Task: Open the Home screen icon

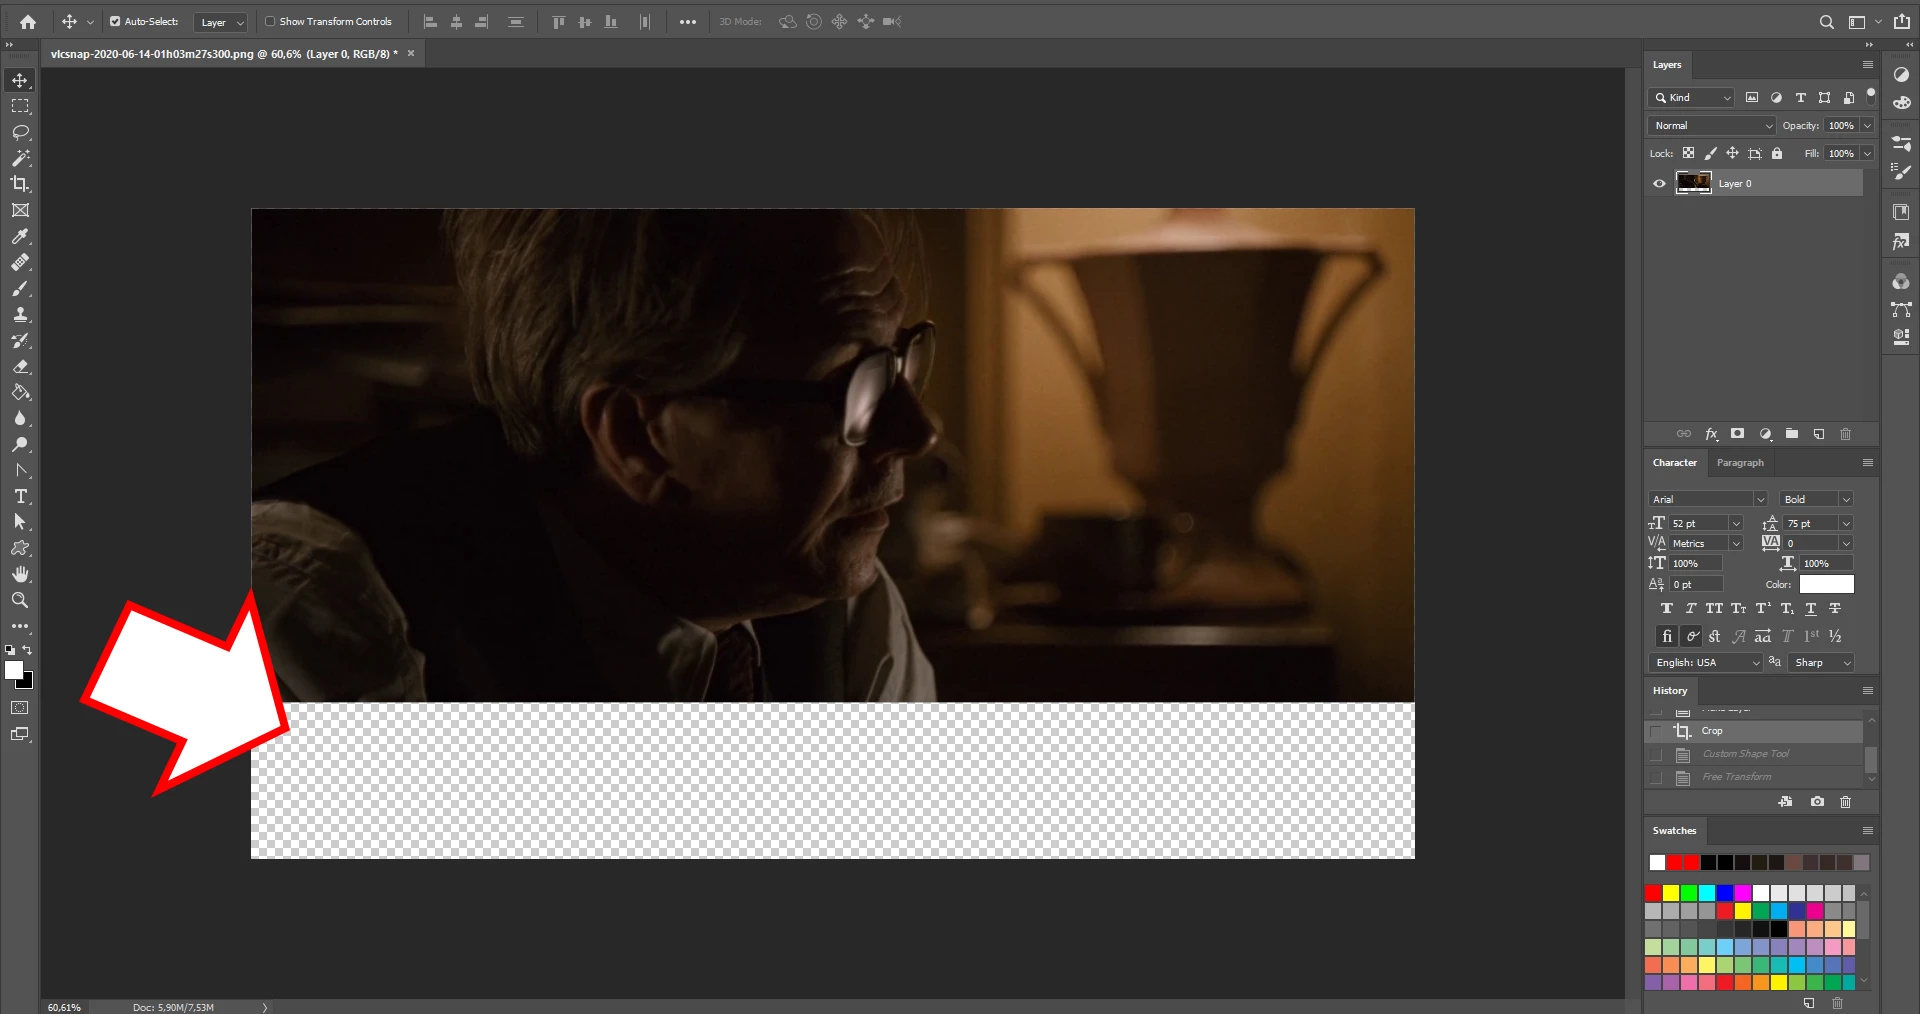Action: coord(28,21)
